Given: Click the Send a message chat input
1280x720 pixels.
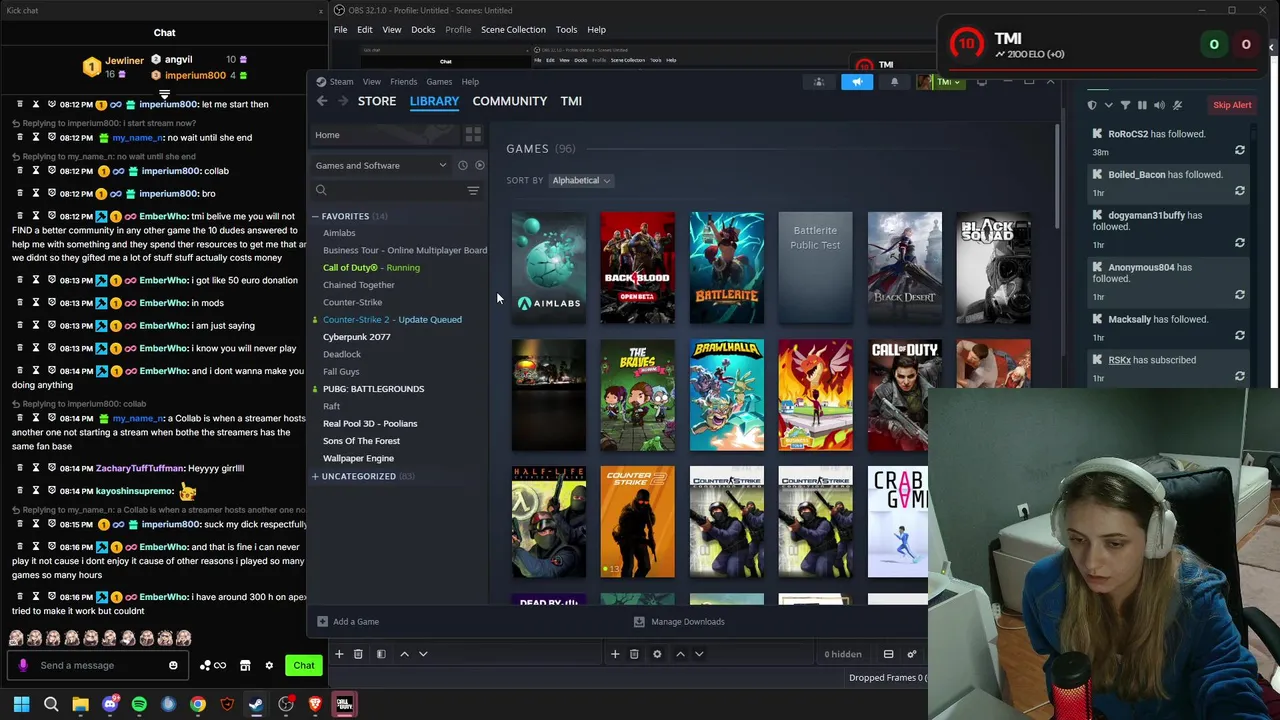Looking at the screenshot, I should click(96, 665).
